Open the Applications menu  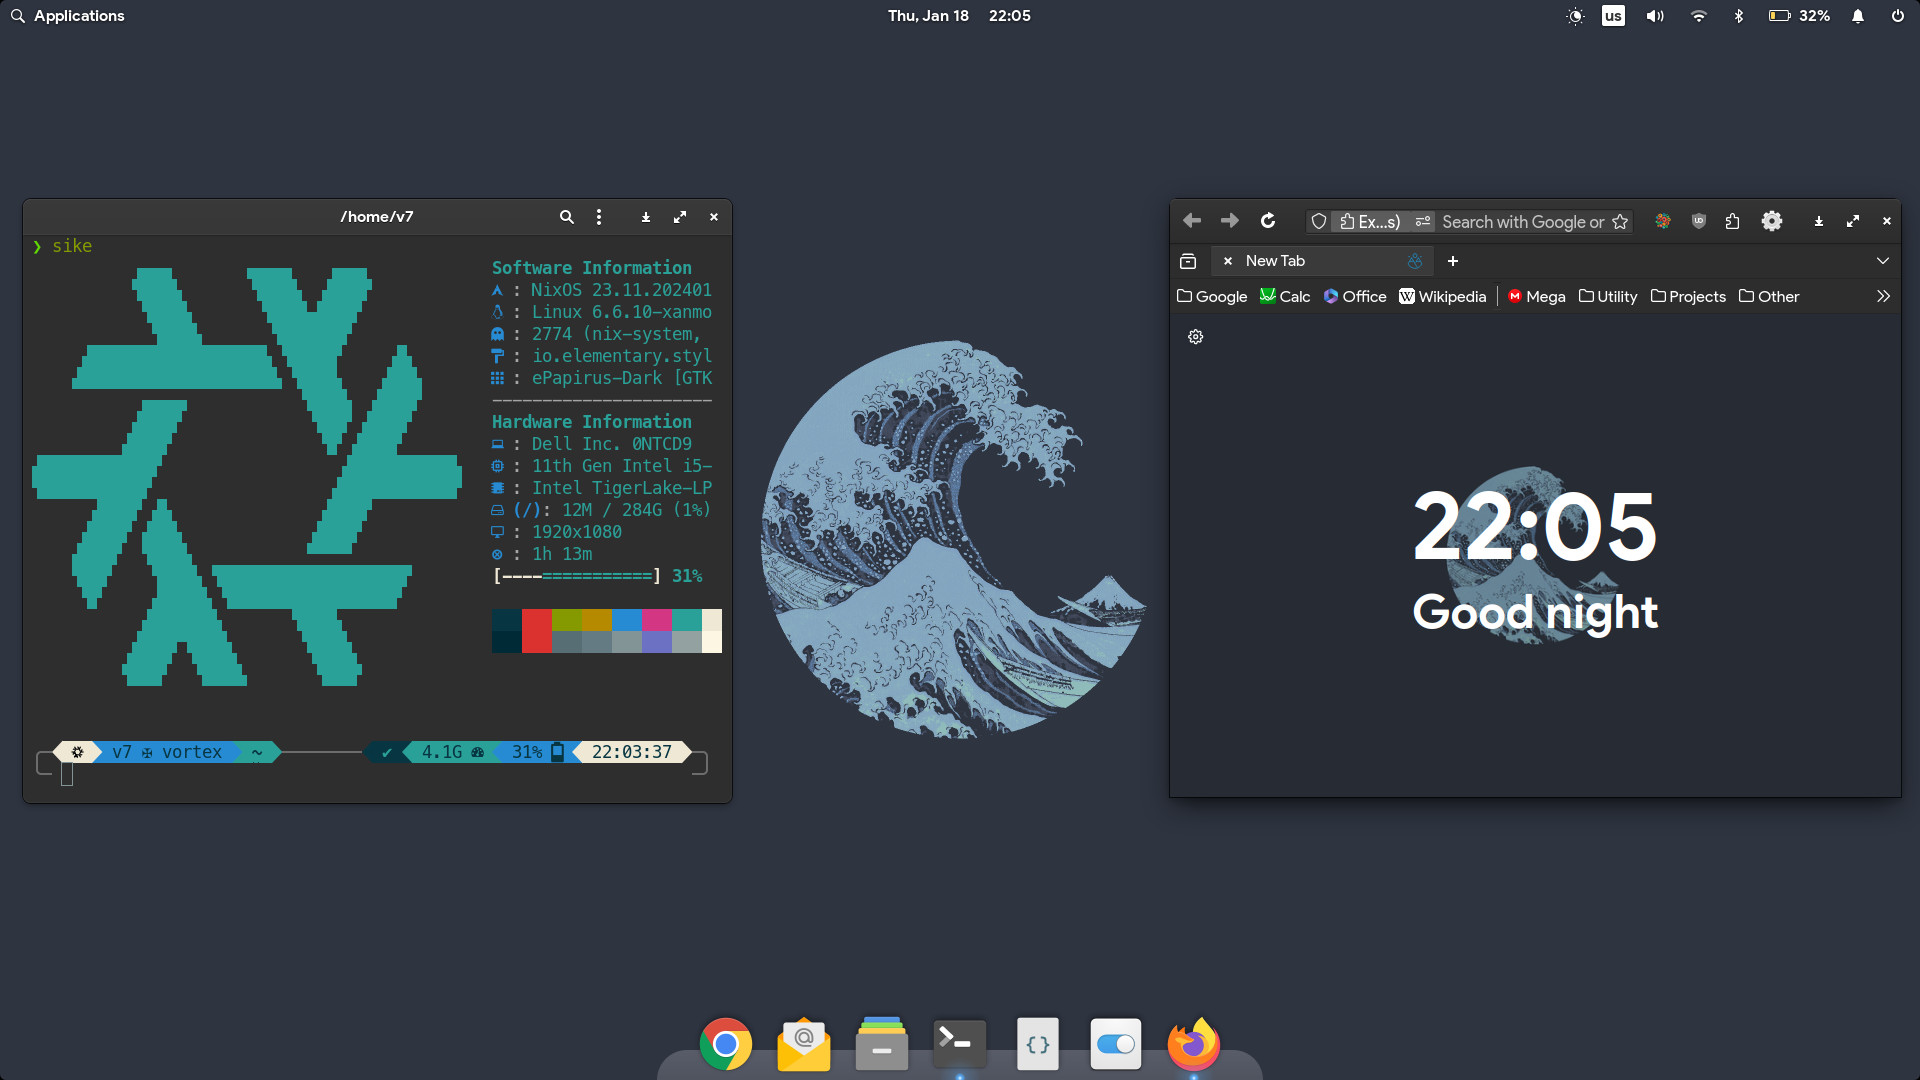[67, 16]
